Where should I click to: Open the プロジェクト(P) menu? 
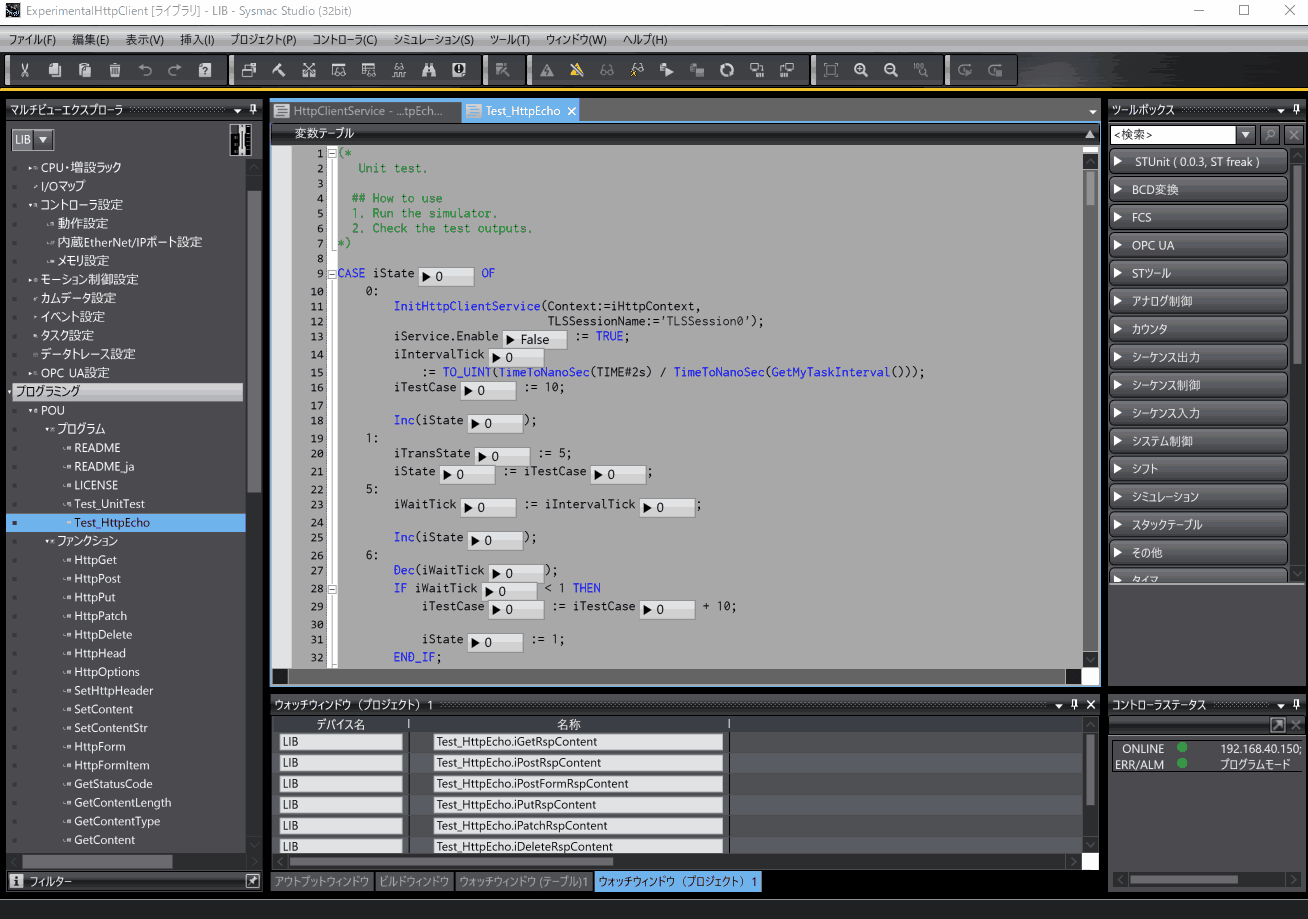tap(263, 40)
